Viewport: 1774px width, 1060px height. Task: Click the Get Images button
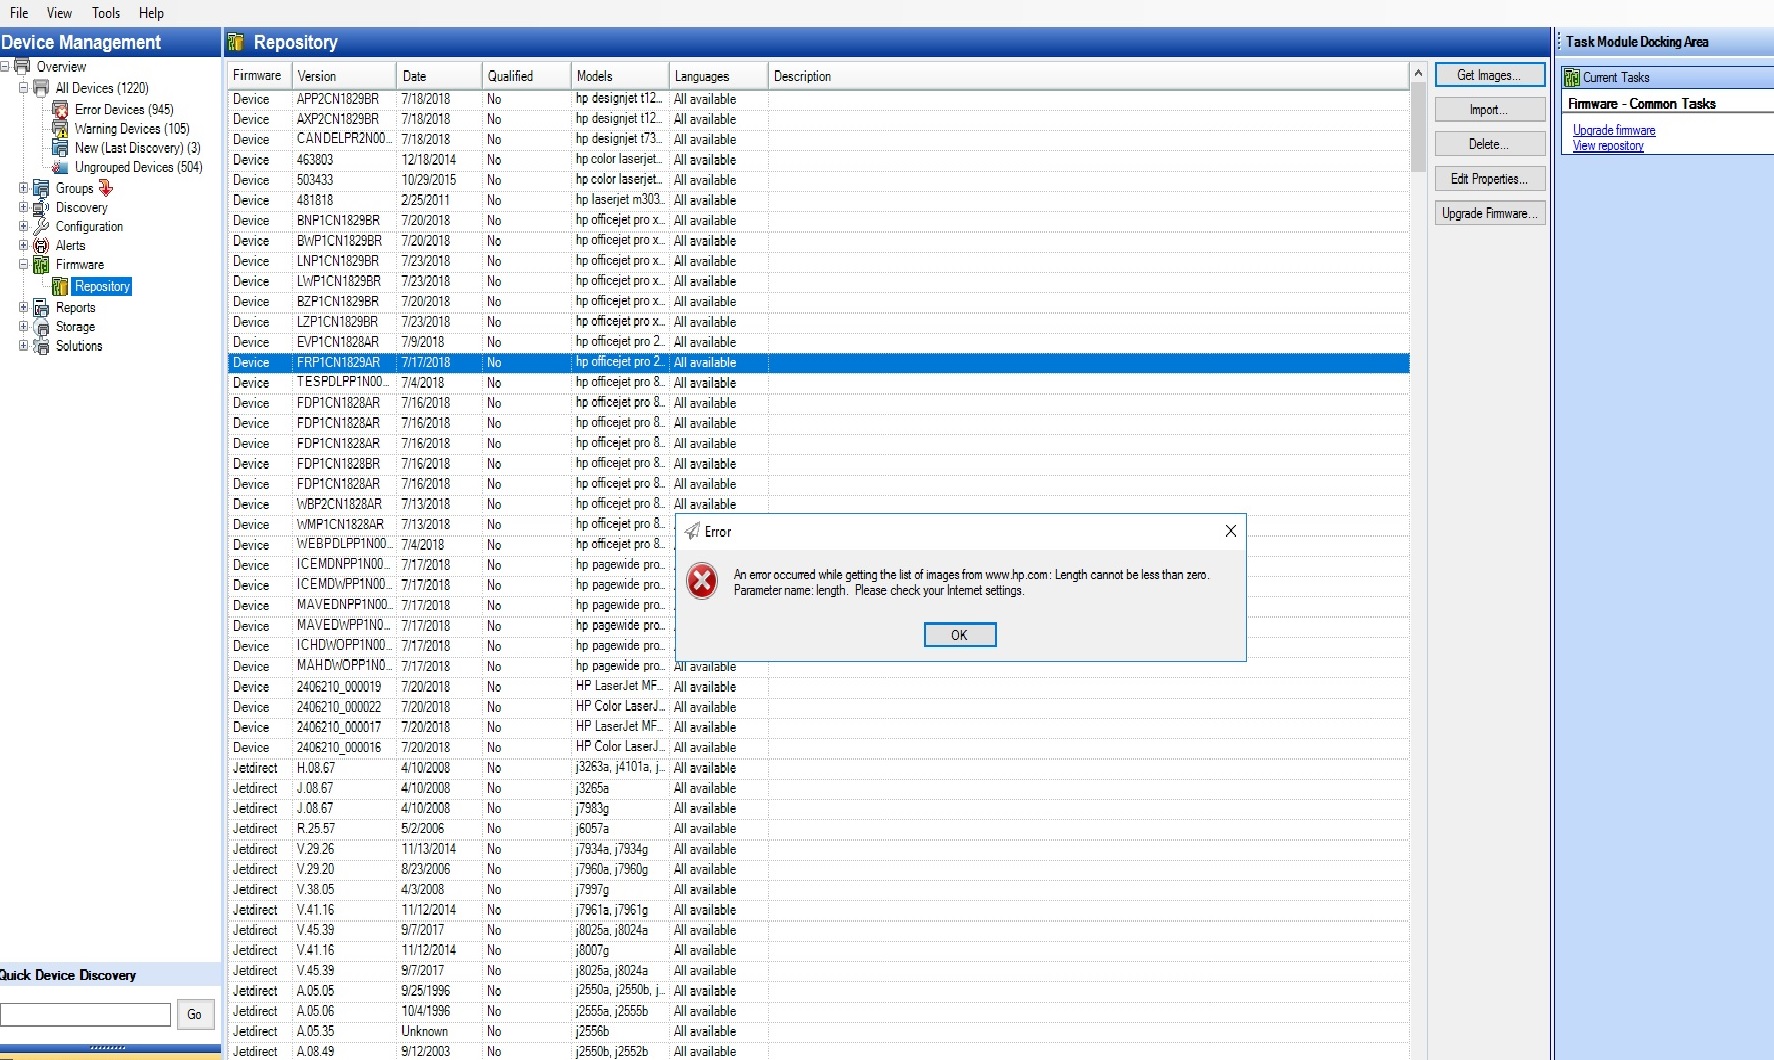pos(1489,75)
